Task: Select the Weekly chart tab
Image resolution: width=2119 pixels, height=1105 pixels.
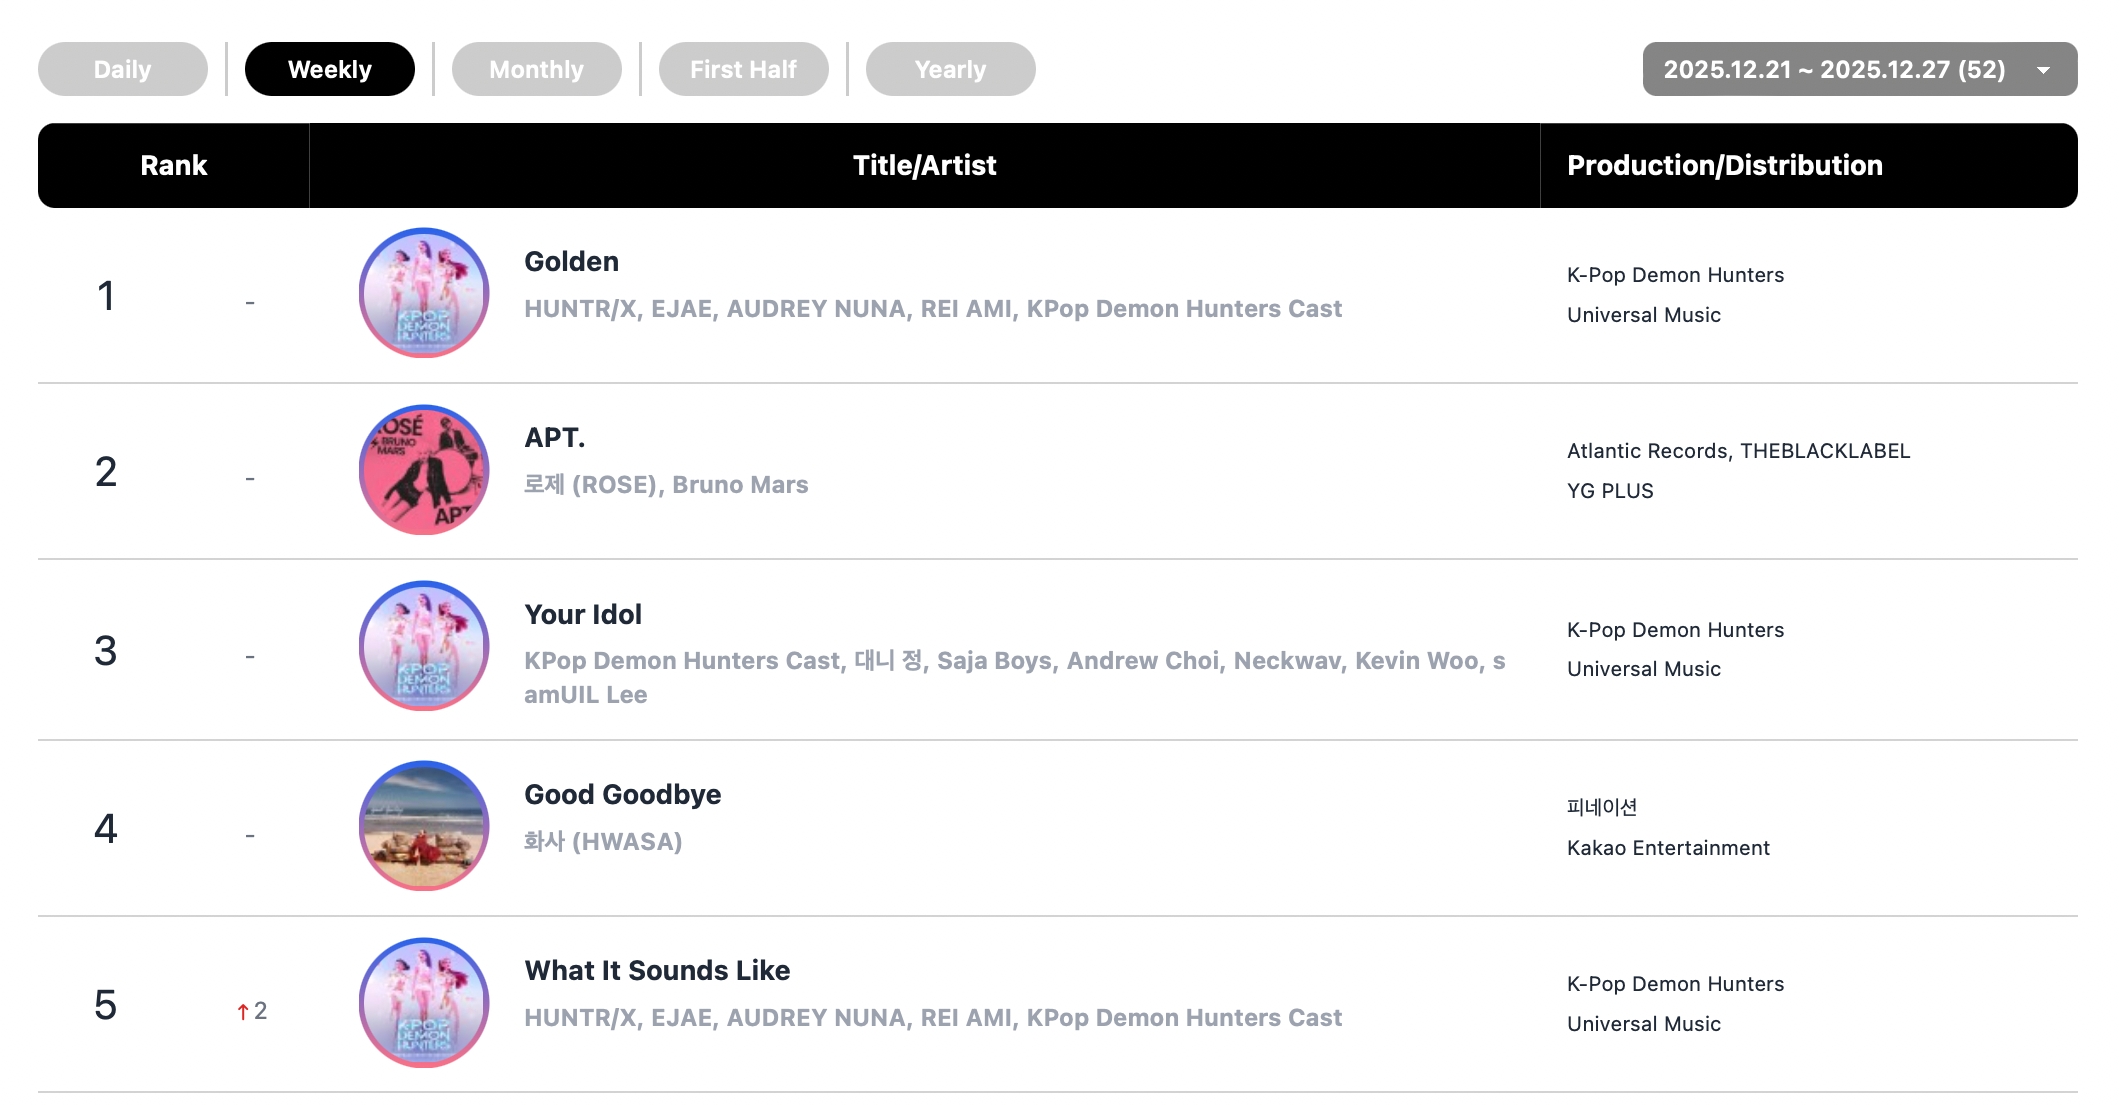Action: pos(330,69)
